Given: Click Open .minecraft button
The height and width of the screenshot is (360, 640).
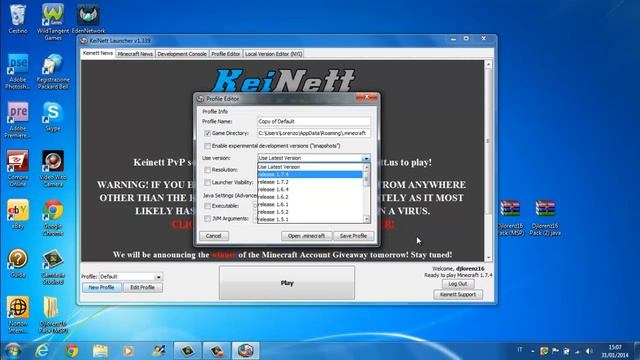Looking at the screenshot, I should pyautogui.click(x=307, y=236).
